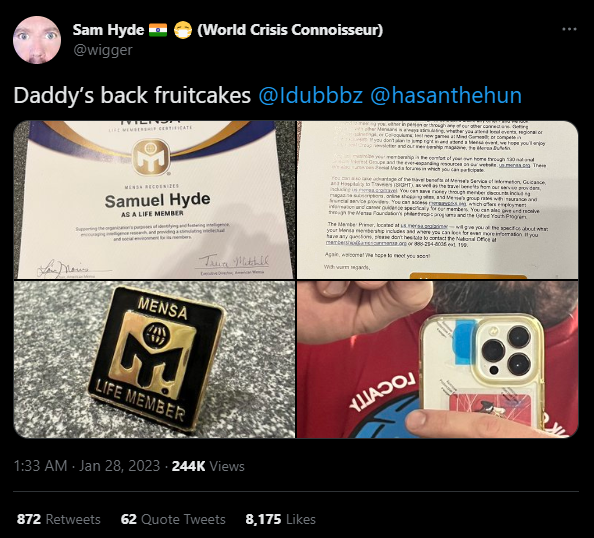
Task: Open the three-dot more options menu
Action: click(569, 29)
